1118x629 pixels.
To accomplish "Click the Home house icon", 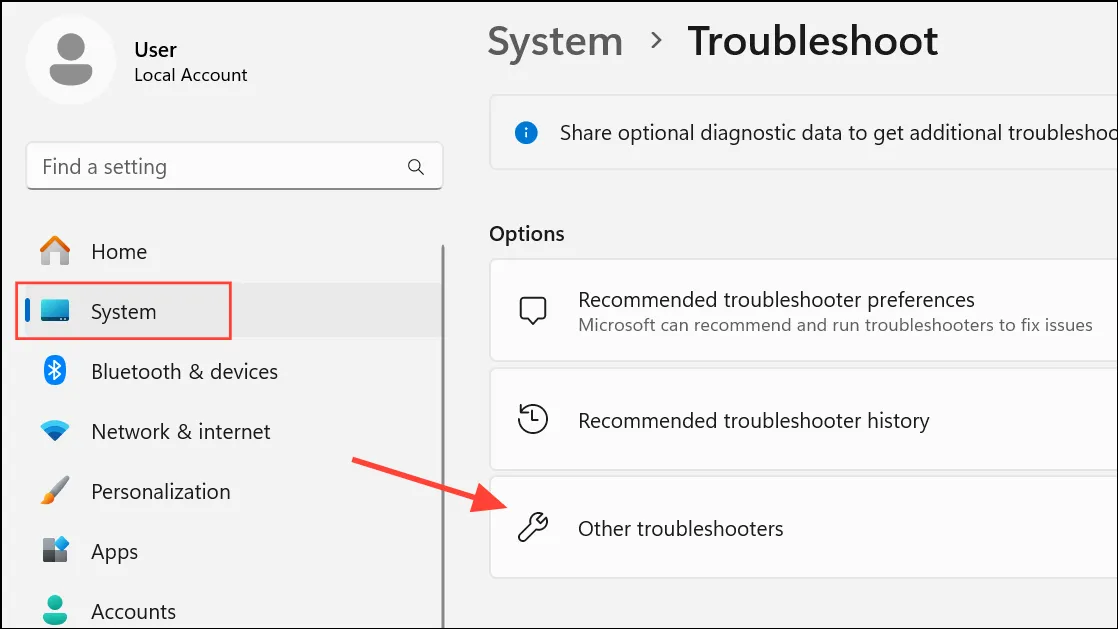I will click(55, 251).
